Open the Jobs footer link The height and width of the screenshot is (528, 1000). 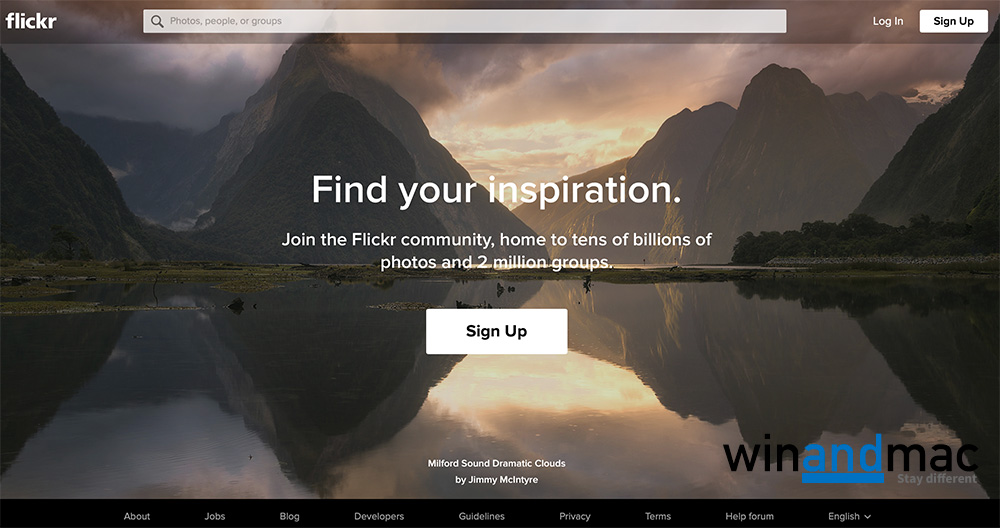click(214, 517)
